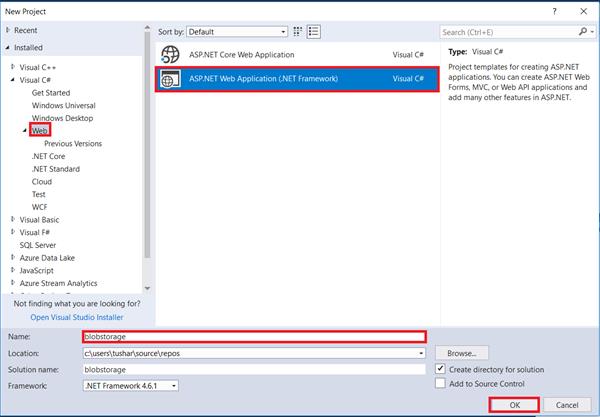Click the ASP.NET Web Application (.NET Framework) template icon
The height and width of the screenshot is (417, 600).
(171, 79)
